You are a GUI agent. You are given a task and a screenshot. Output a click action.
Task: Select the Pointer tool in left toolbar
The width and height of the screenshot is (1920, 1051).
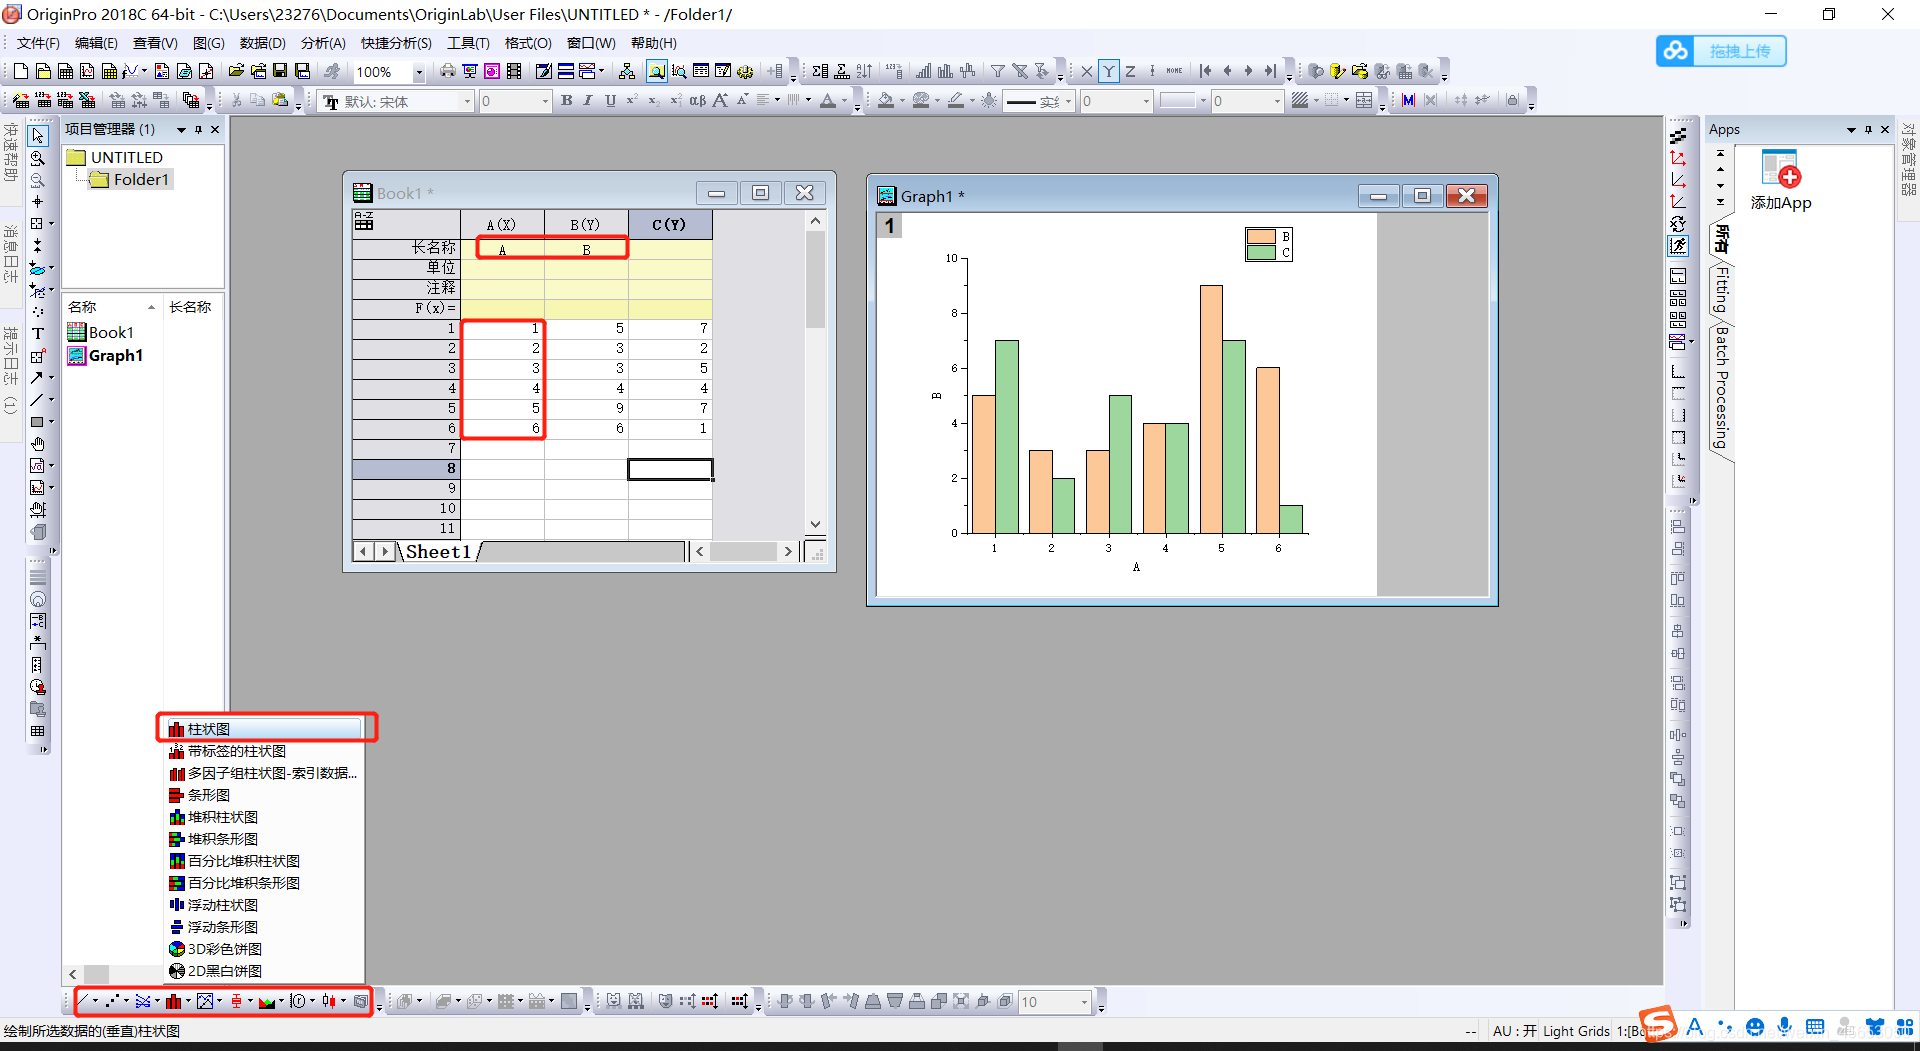pos(38,136)
